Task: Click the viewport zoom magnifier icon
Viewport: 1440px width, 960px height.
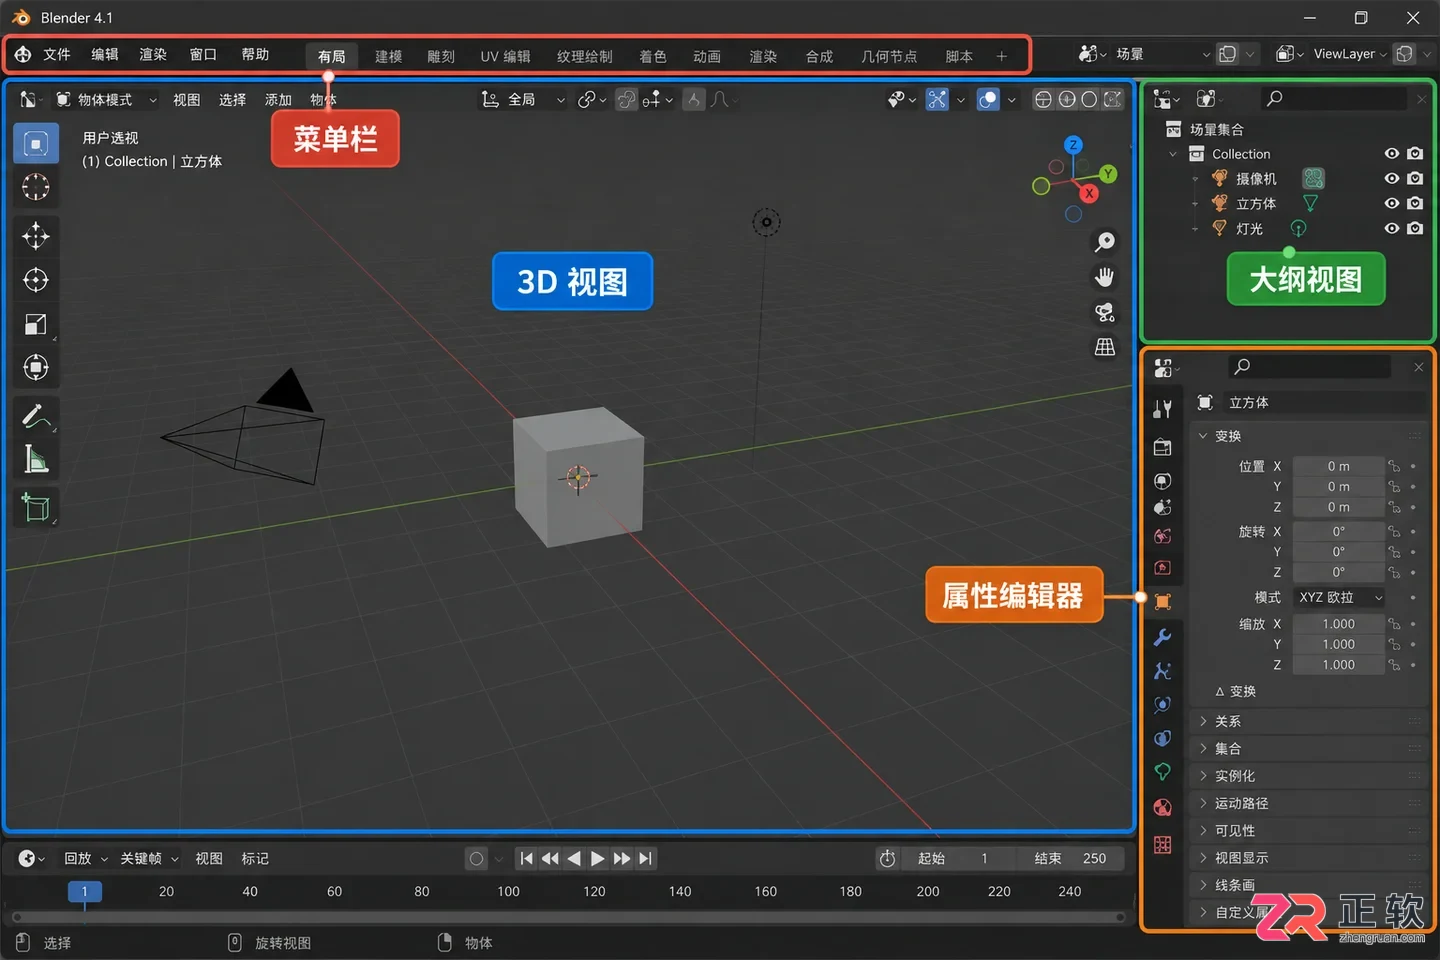Action: (x=1105, y=242)
